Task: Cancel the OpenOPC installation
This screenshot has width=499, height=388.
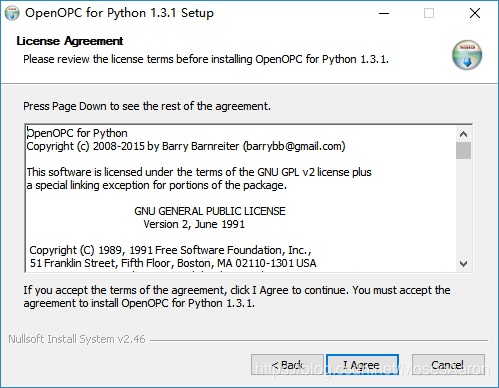Action: pyautogui.click(x=448, y=365)
